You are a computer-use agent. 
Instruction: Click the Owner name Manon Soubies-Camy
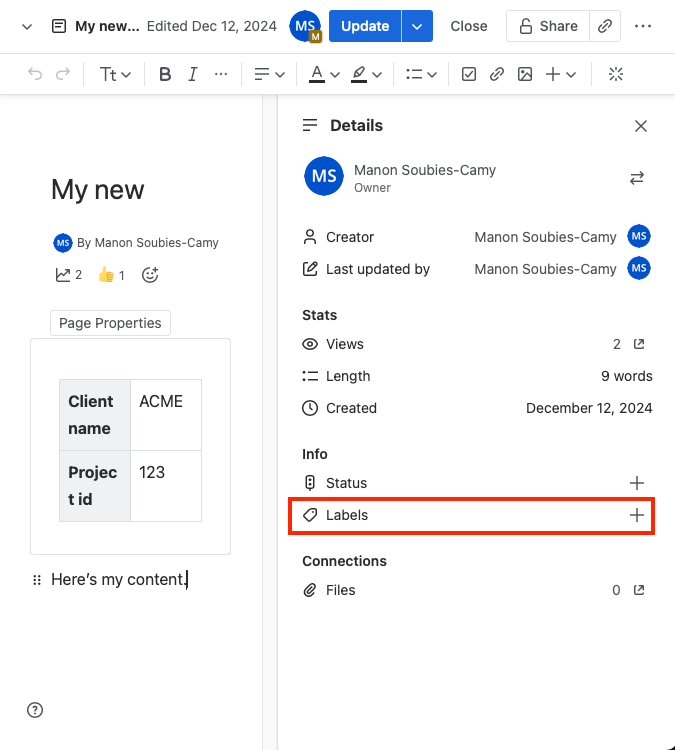pos(425,170)
